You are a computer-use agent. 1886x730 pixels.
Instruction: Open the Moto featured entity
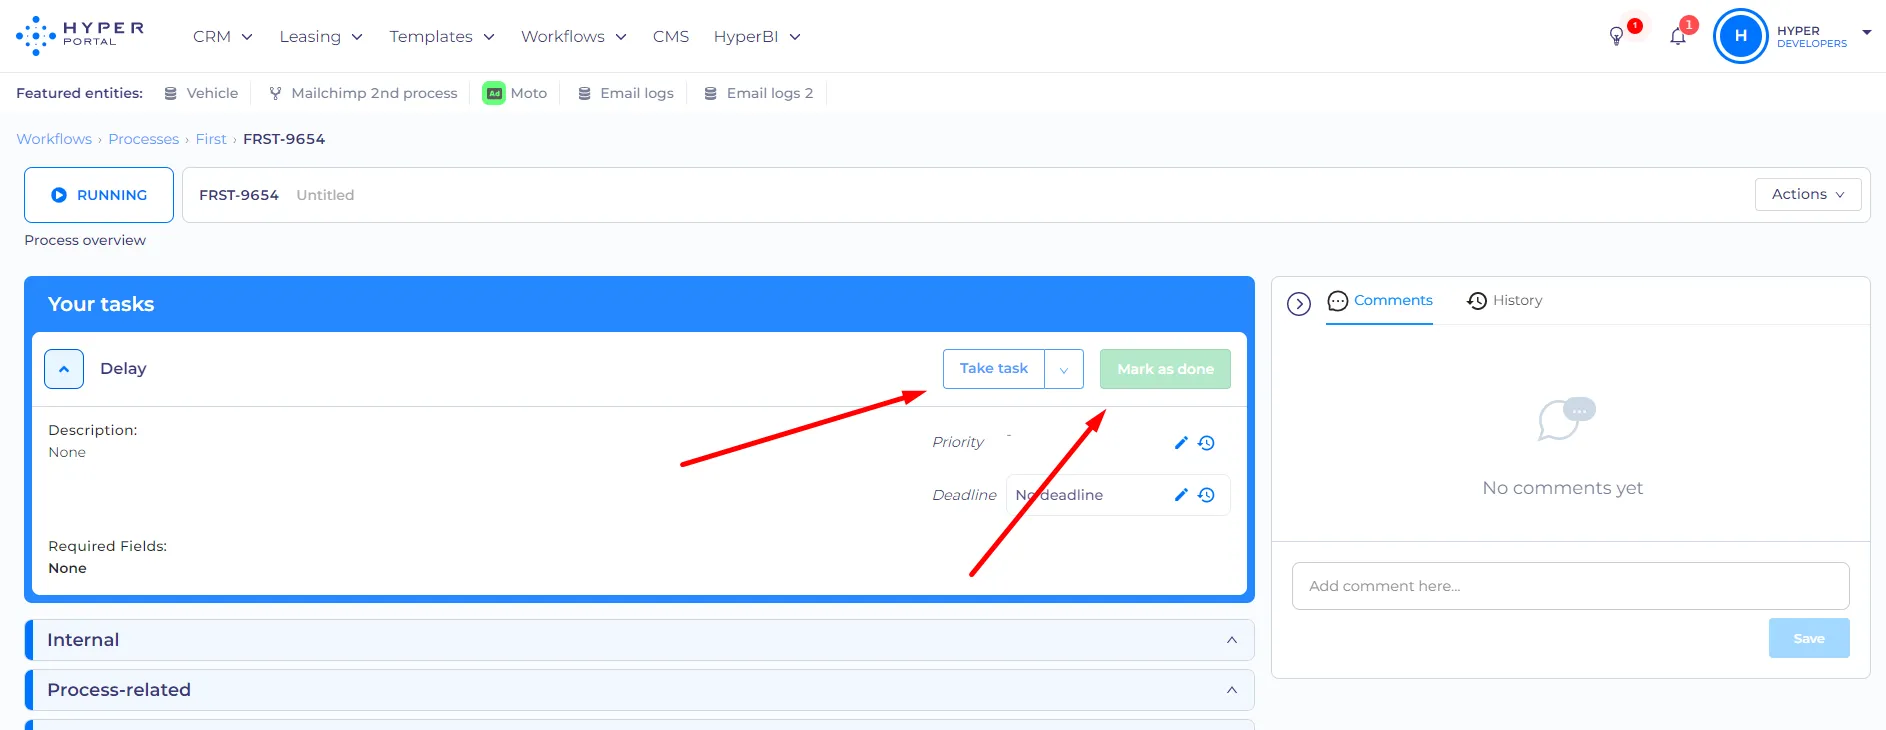[515, 93]
